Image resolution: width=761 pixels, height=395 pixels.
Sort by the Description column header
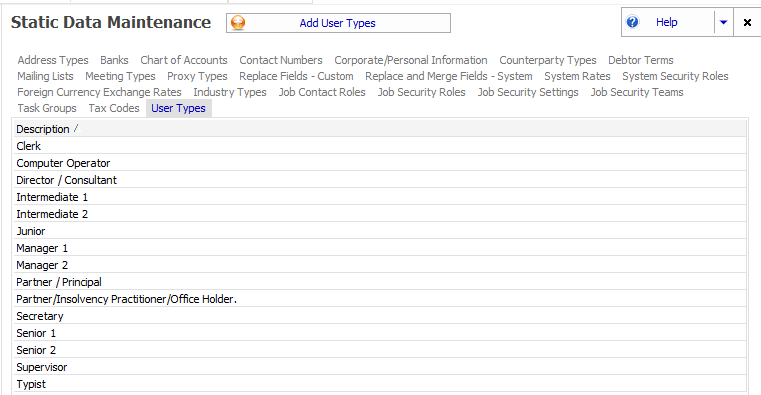click(x=380, y=129)
